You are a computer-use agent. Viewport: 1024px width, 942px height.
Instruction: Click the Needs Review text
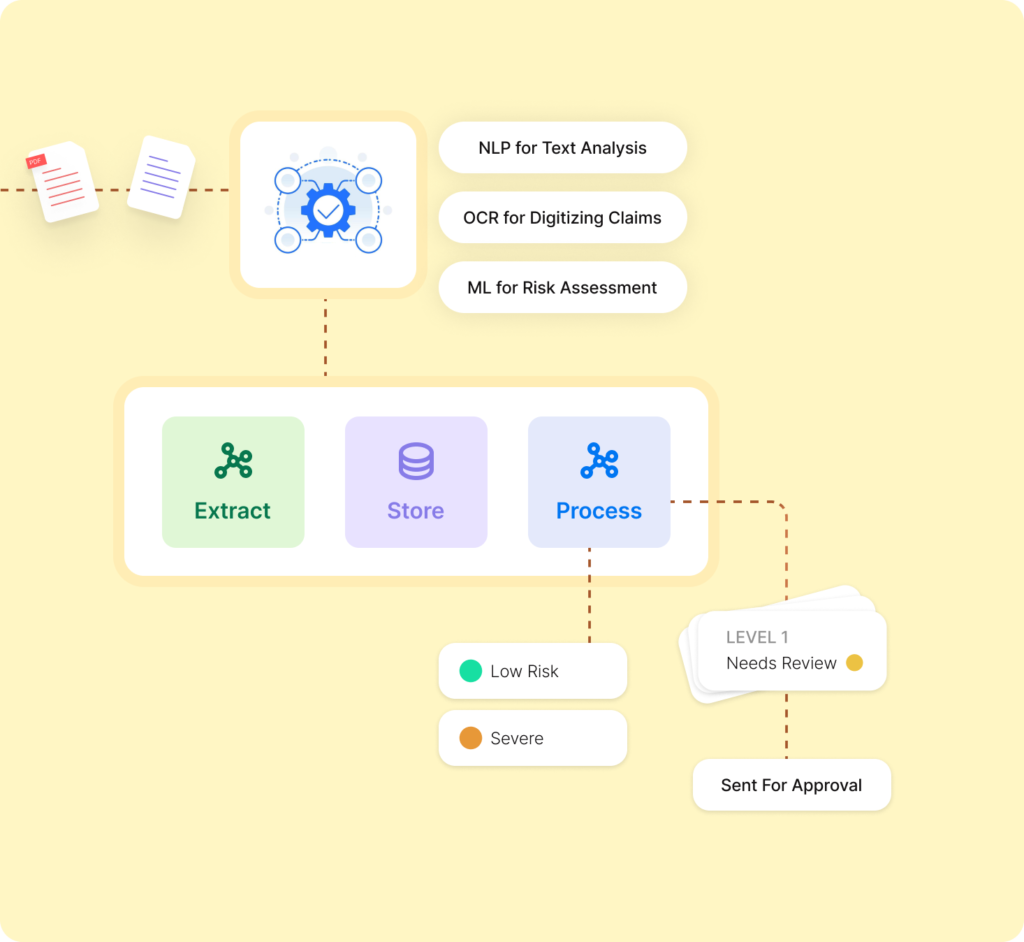pos(781,663)
